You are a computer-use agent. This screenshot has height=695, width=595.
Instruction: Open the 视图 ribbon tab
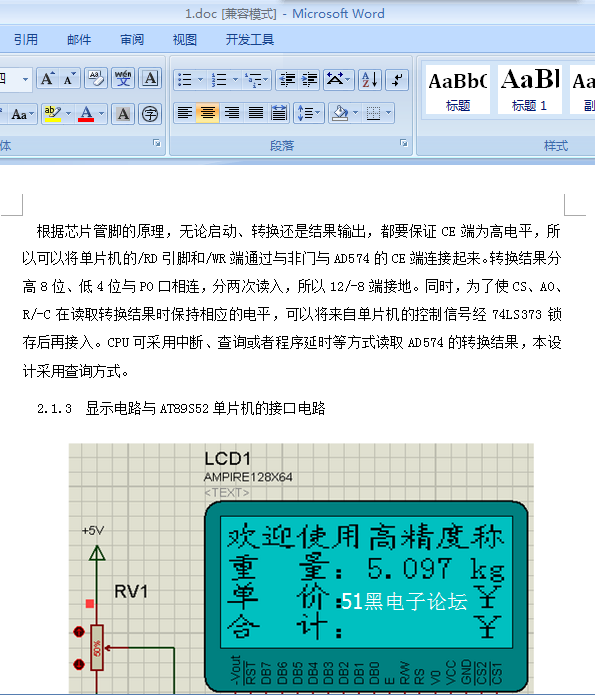click(x=185, y=40)
